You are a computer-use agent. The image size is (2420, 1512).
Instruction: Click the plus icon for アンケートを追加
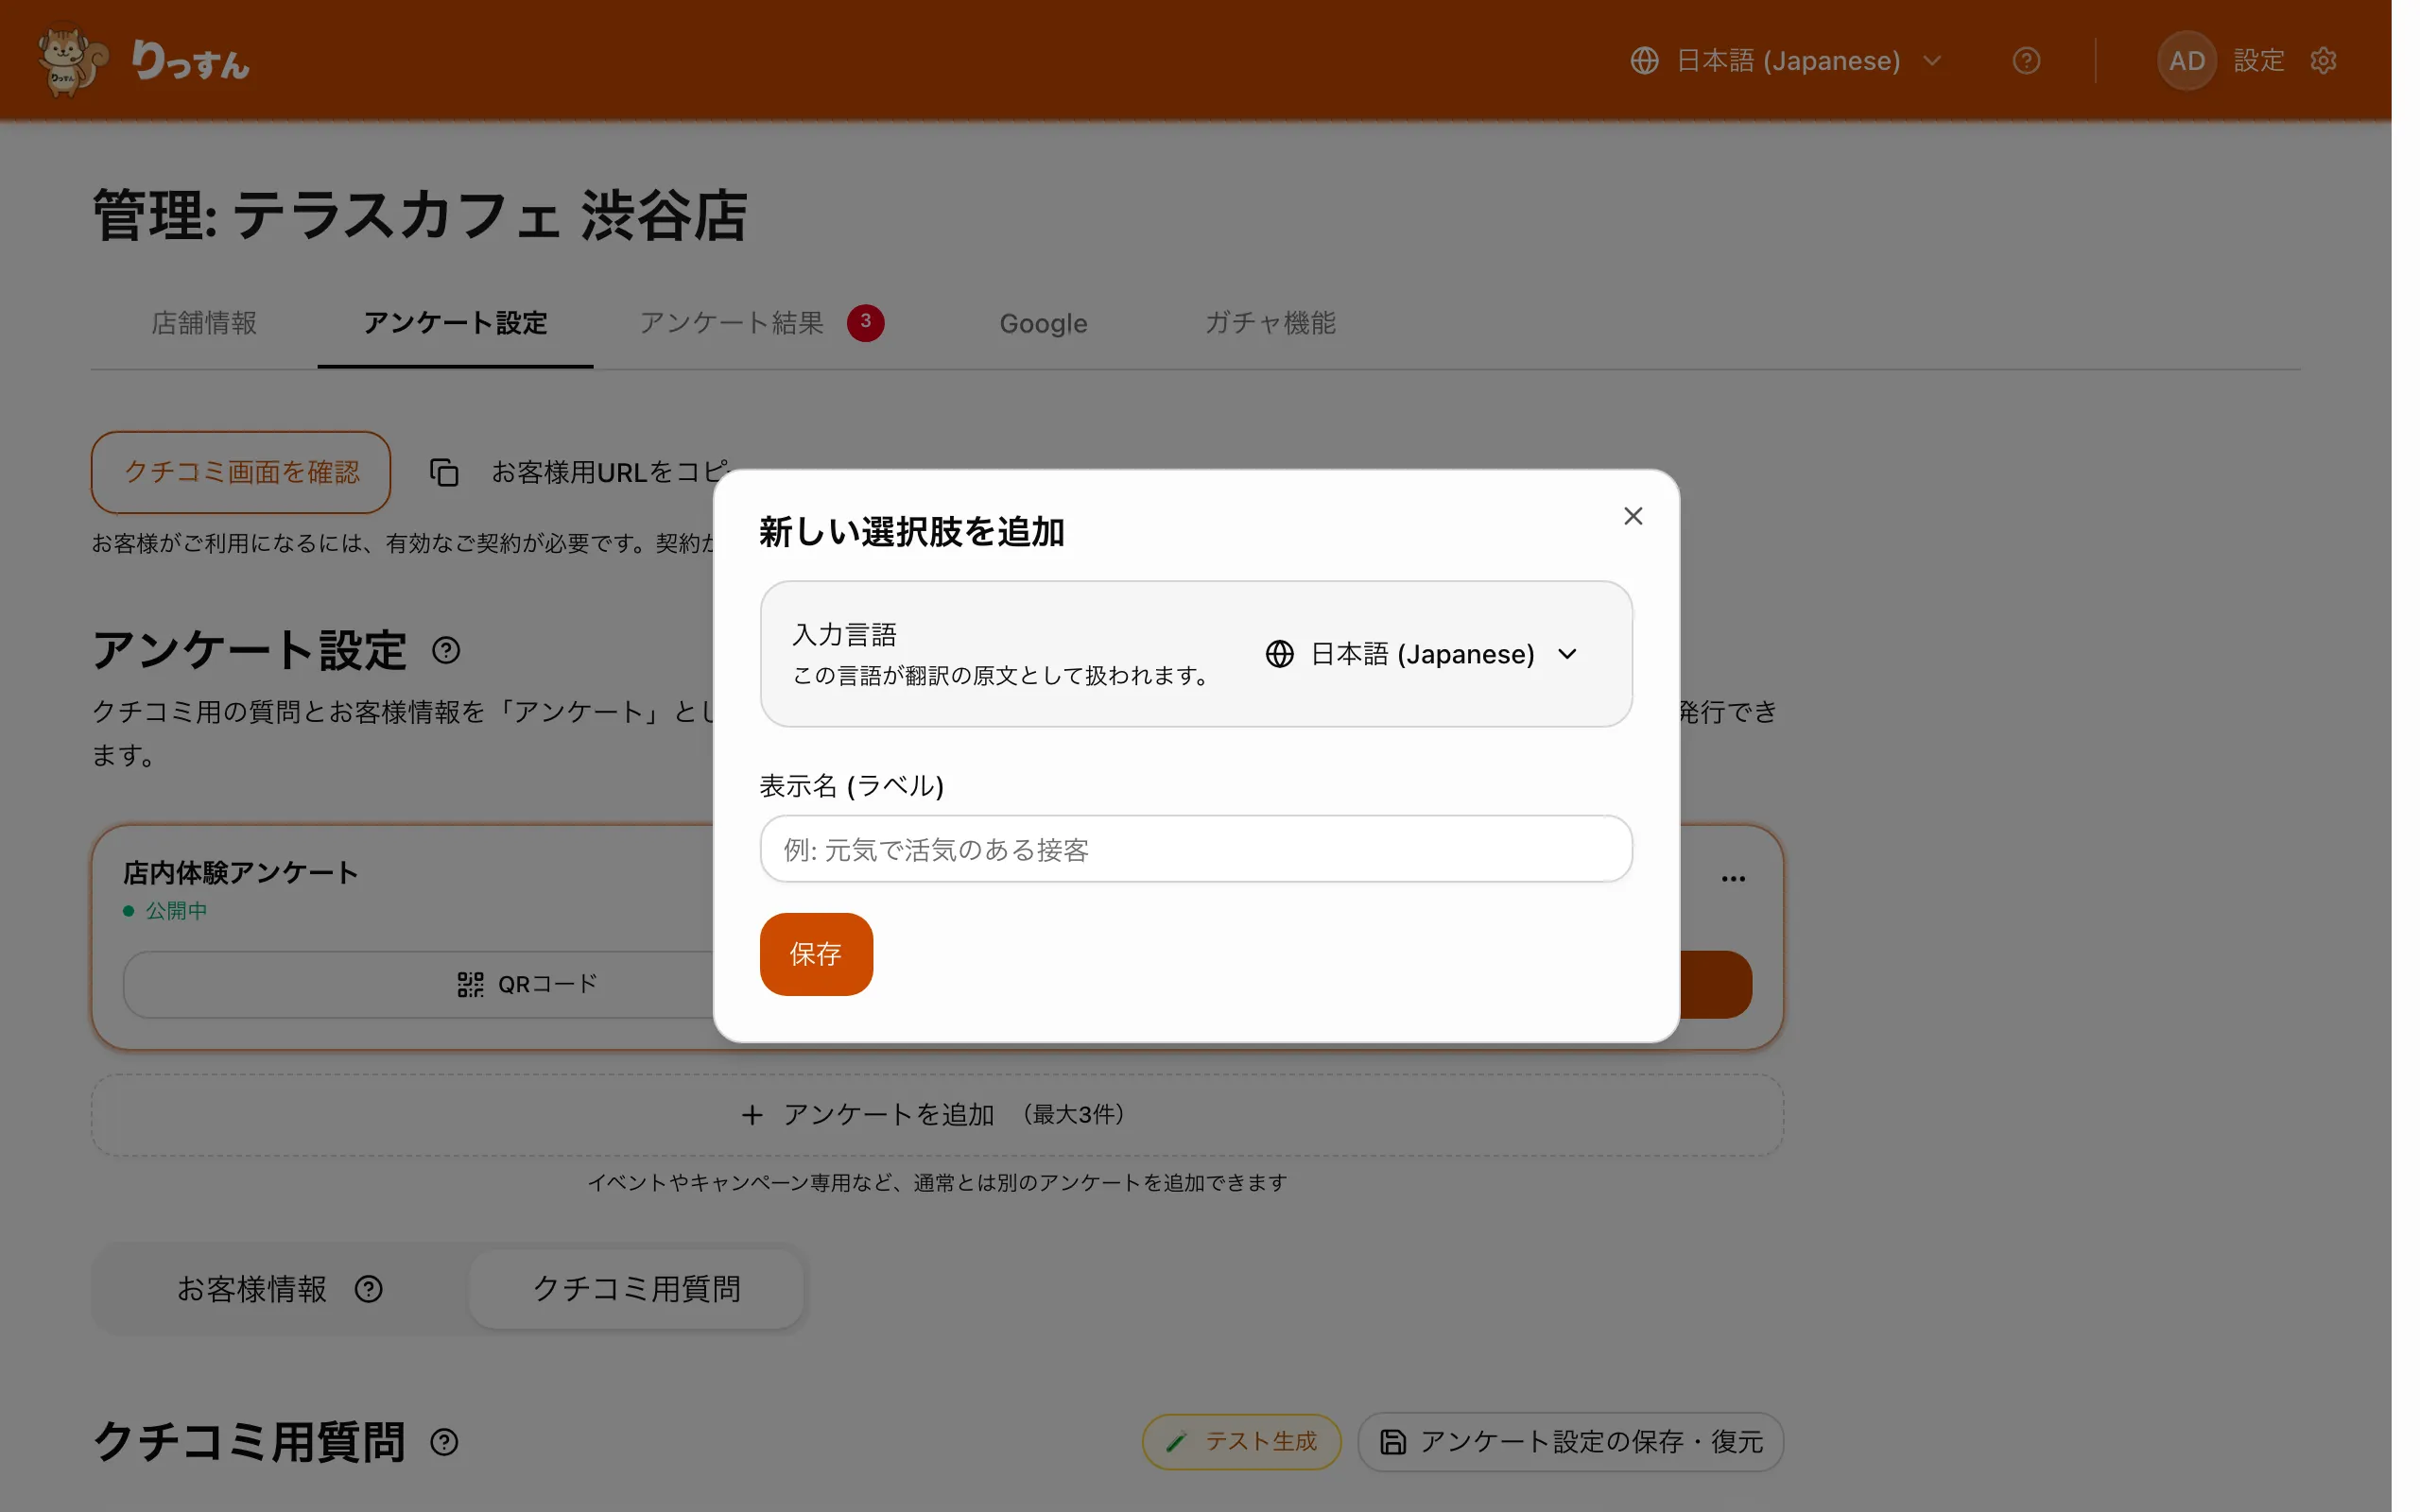[752, 1114]
